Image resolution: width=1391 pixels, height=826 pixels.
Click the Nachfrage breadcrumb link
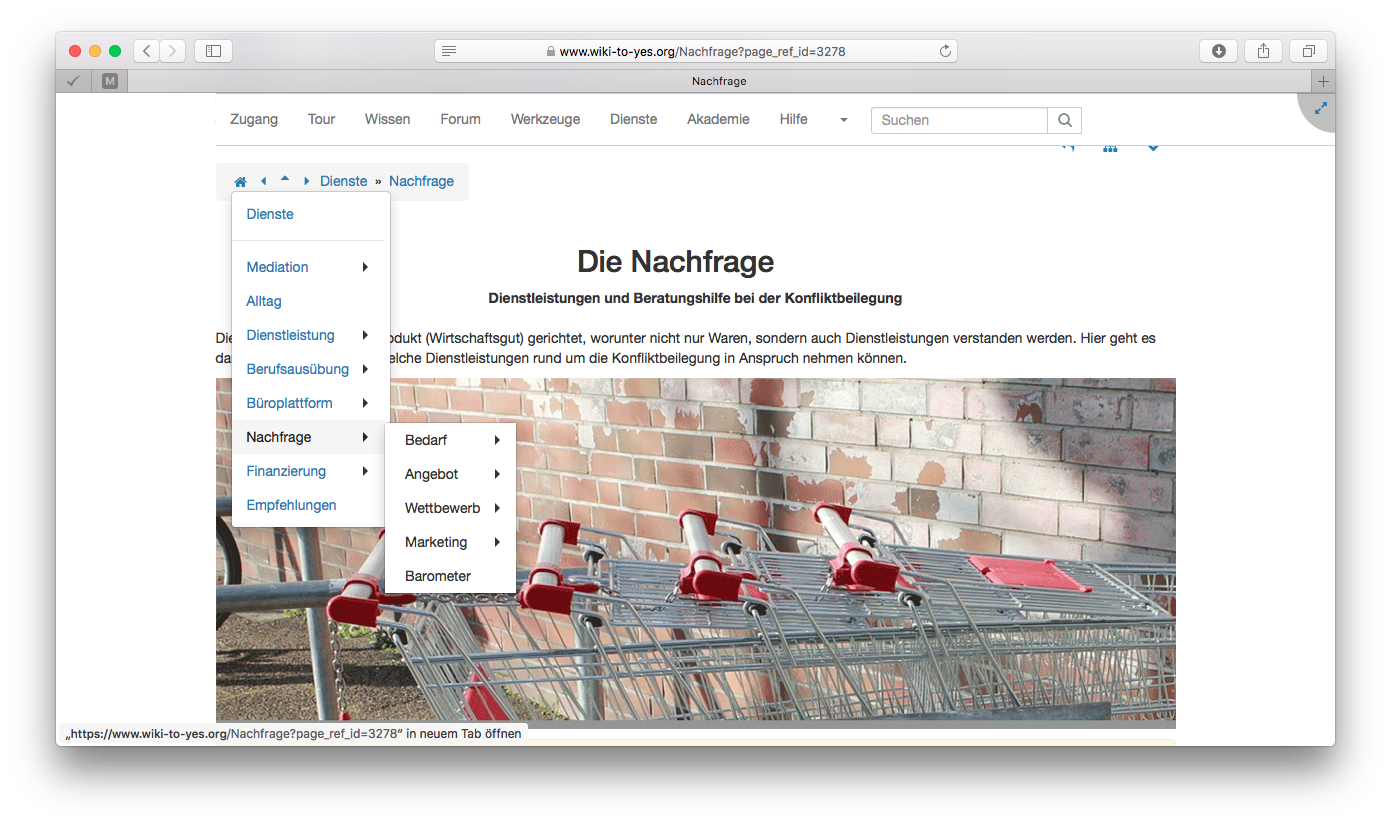(x=421, y=181)
